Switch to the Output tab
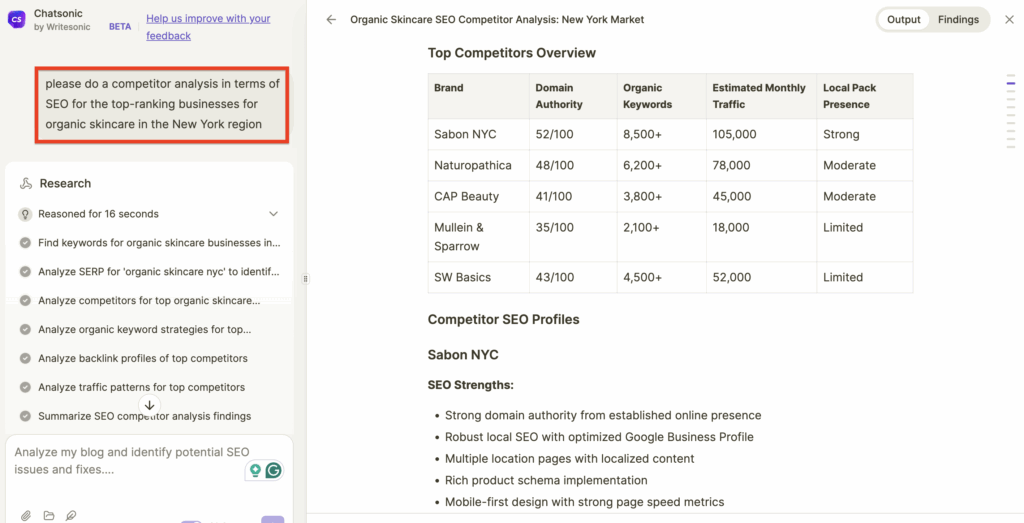The image size is (1024, 523). 904,20
